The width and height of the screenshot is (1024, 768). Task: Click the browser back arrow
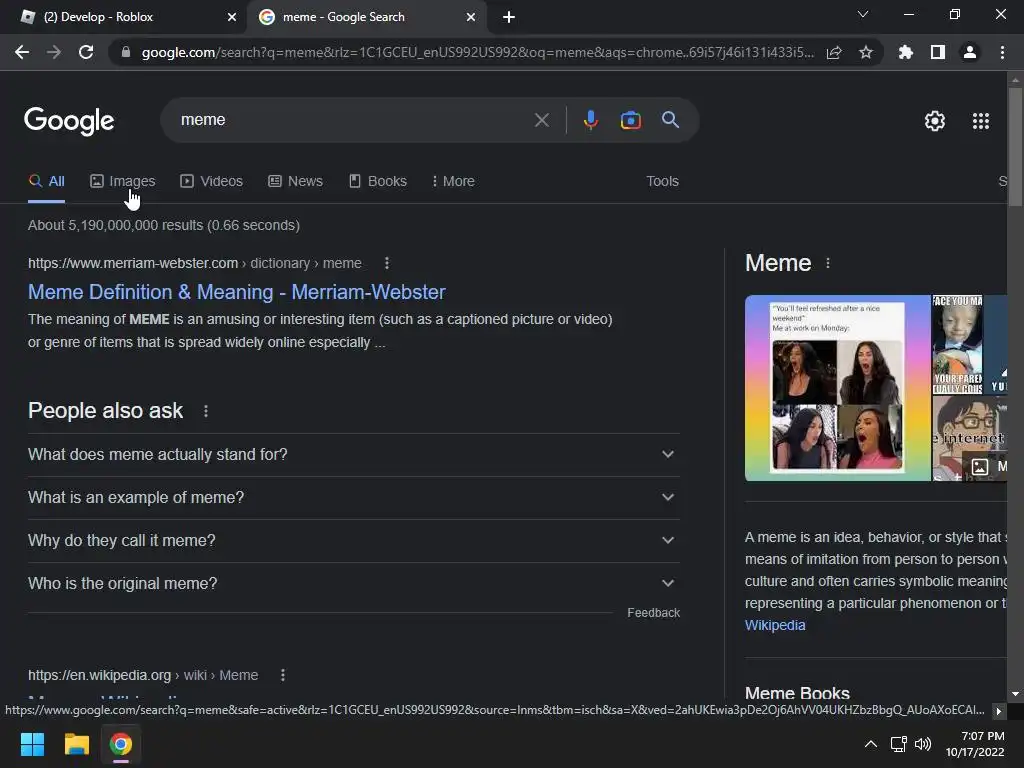[x=22, y=52]
